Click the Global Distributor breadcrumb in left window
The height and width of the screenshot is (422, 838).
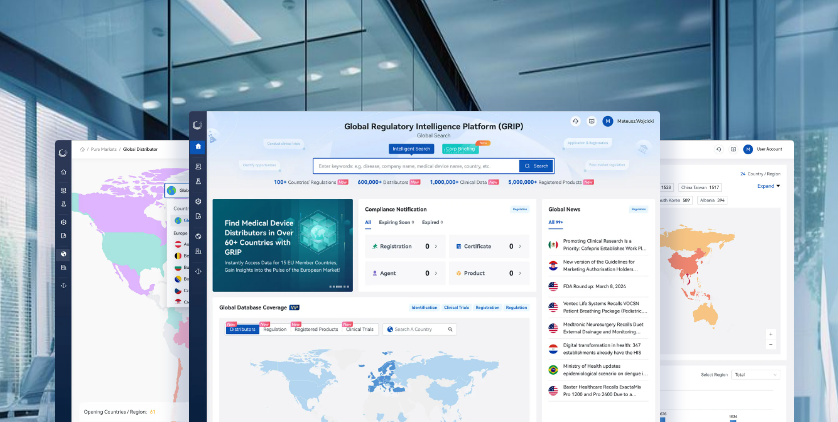(x=140, y=150)
